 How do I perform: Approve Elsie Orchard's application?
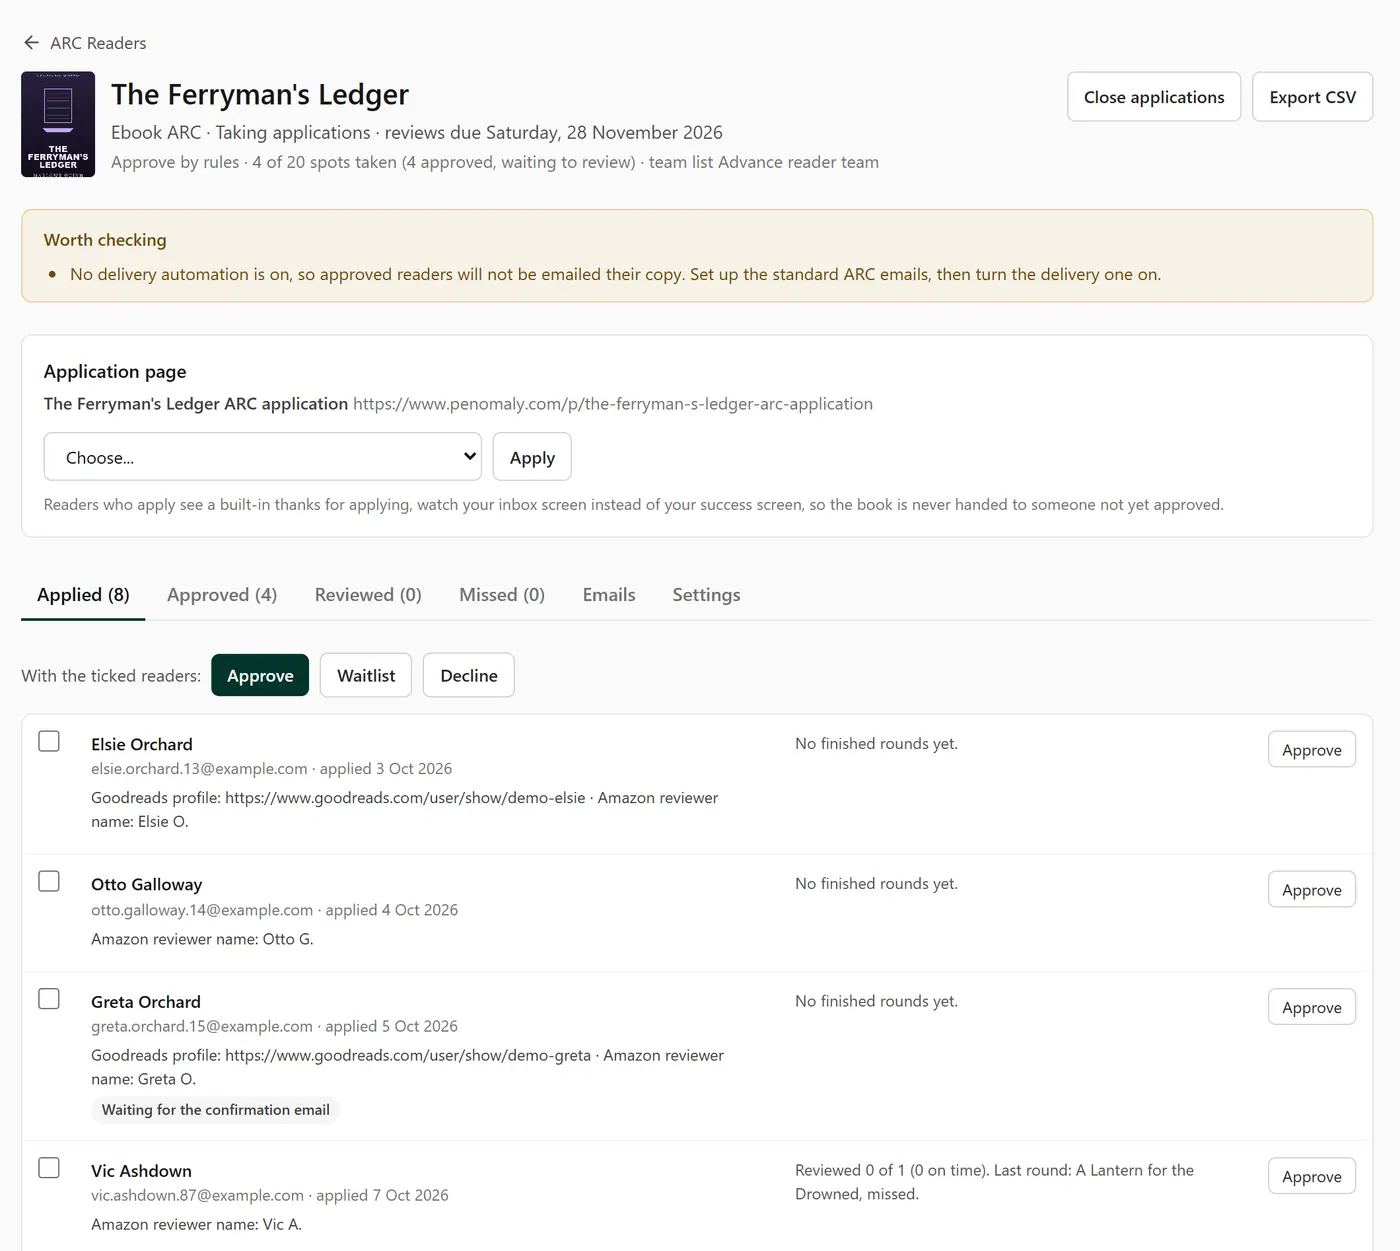[x=1312, y=750]
